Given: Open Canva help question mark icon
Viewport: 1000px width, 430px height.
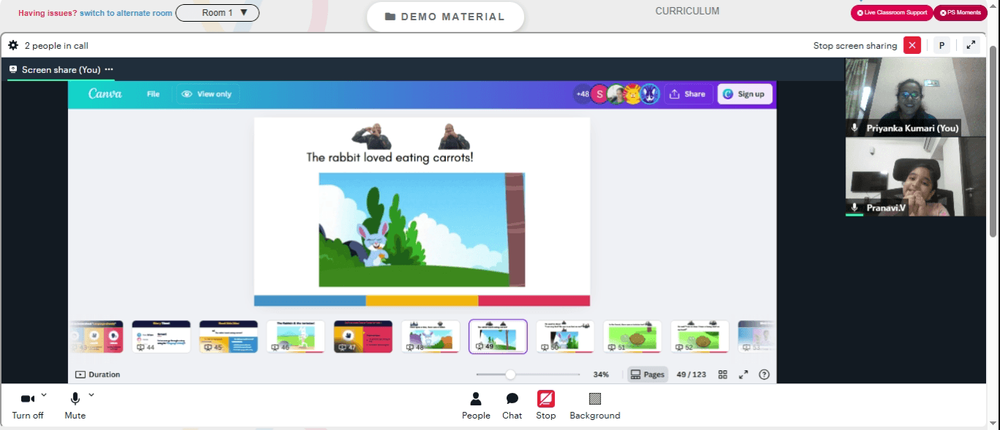Looking at the screenshot, I should point(764,374).
